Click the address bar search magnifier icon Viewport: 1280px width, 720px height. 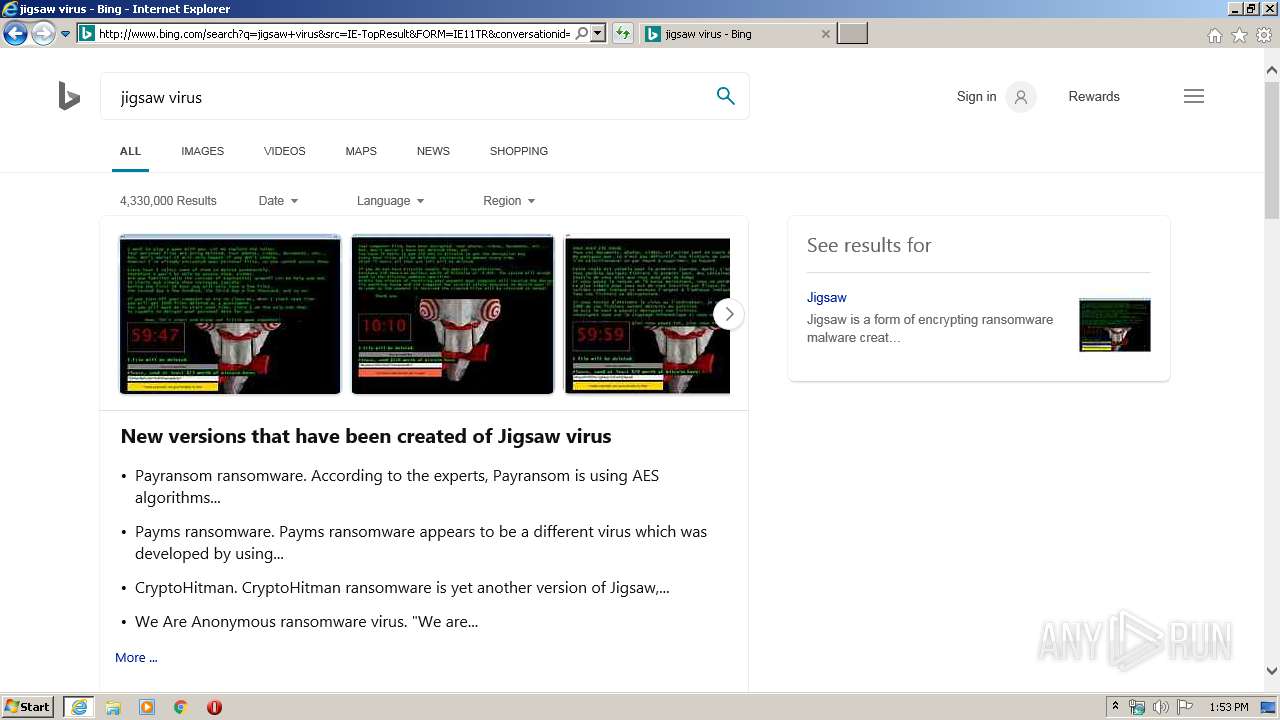tap(582, 33)
